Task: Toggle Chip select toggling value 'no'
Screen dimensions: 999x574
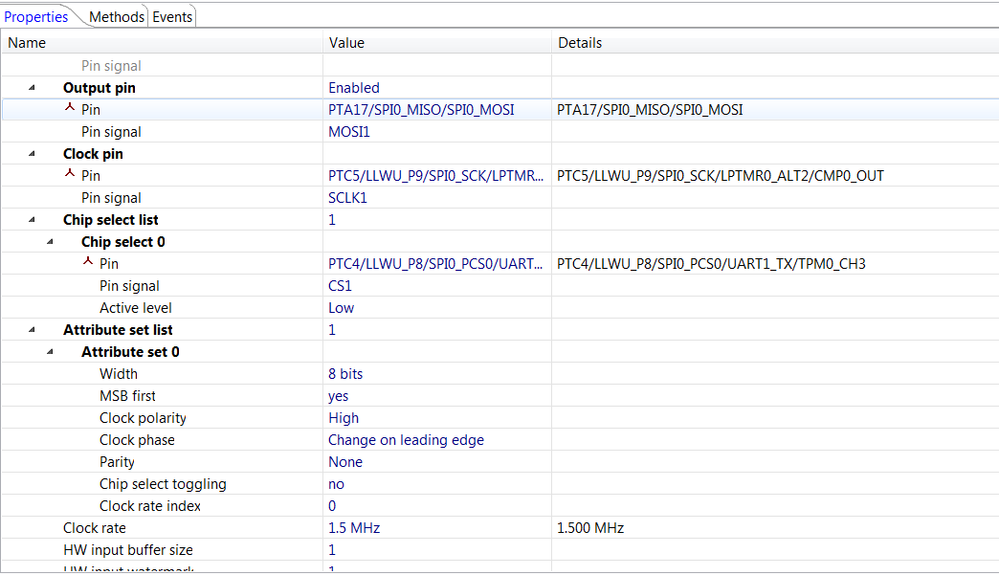Action: point(337,484)
